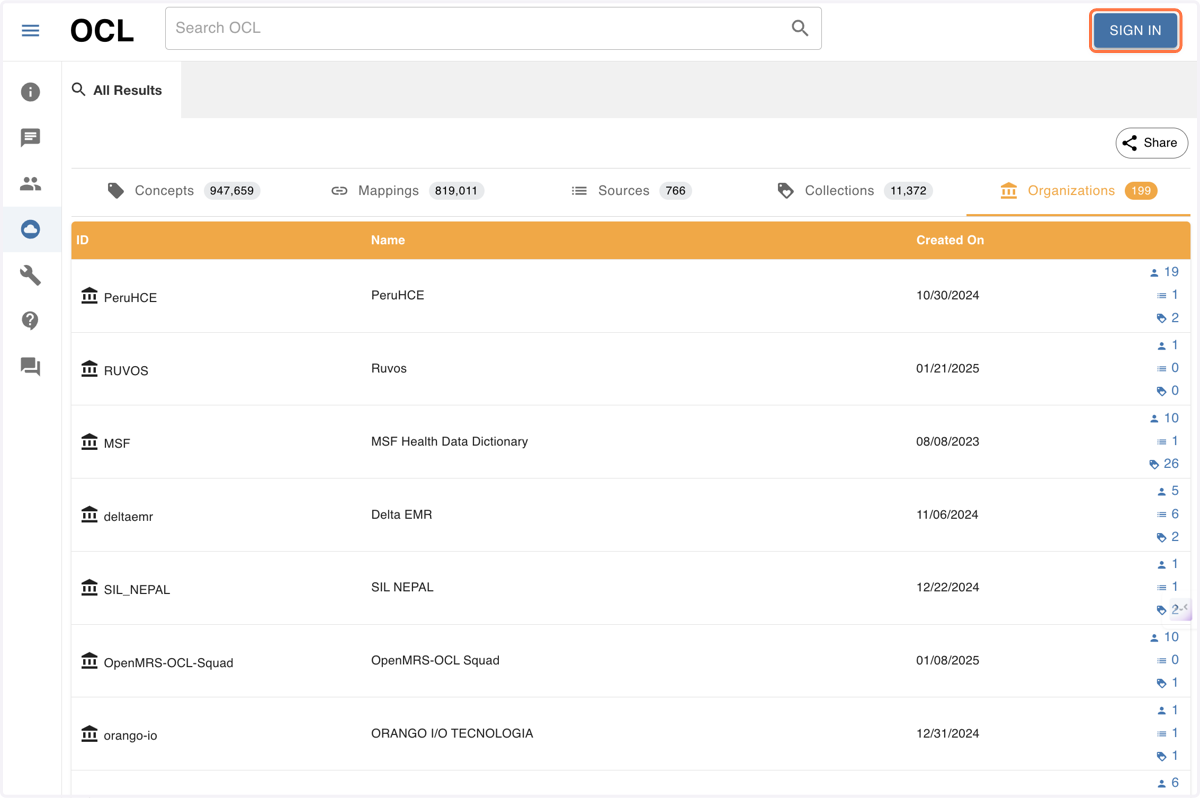Click the OpenMRS-OCL Squad name cell

(x=435, y=660)
